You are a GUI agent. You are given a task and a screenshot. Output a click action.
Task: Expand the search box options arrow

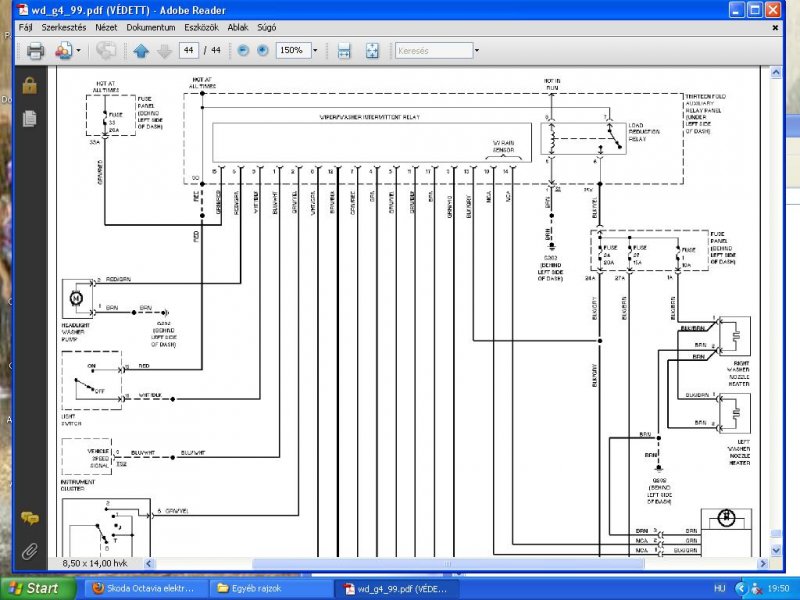[477, 51]
